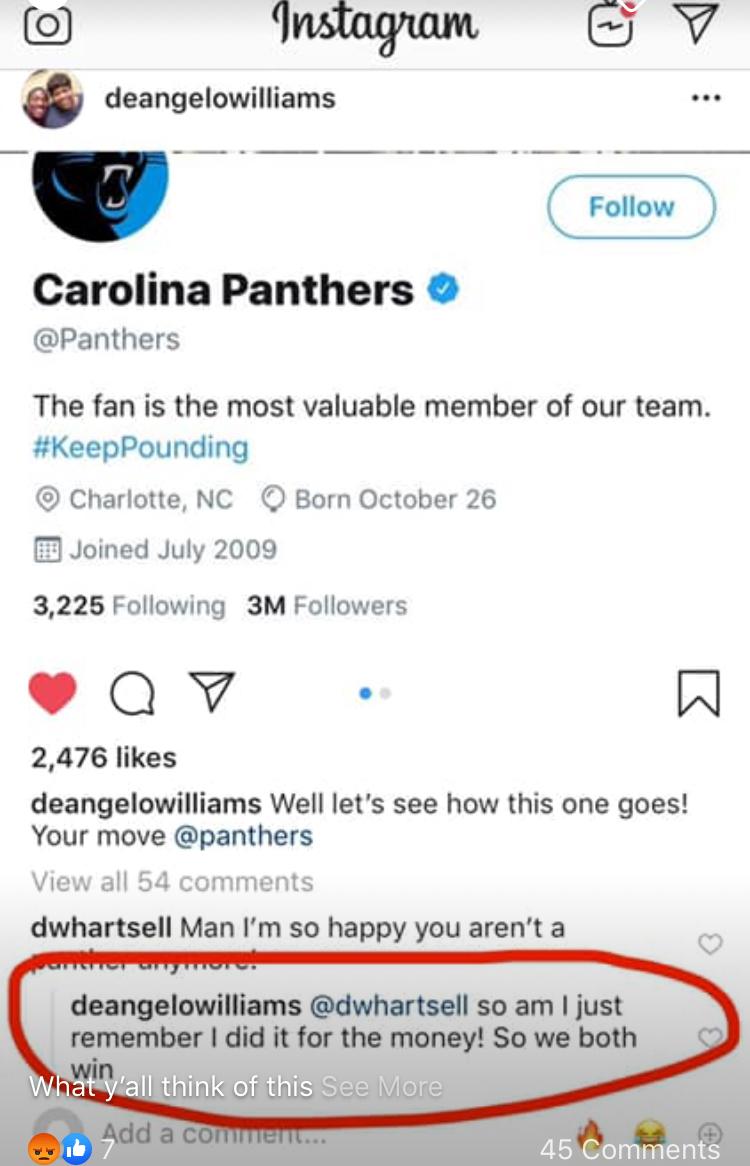Viewport: 750px width, 1166px height.
Task: Open the @panthers mention in caption
Action: pos(243,837)
